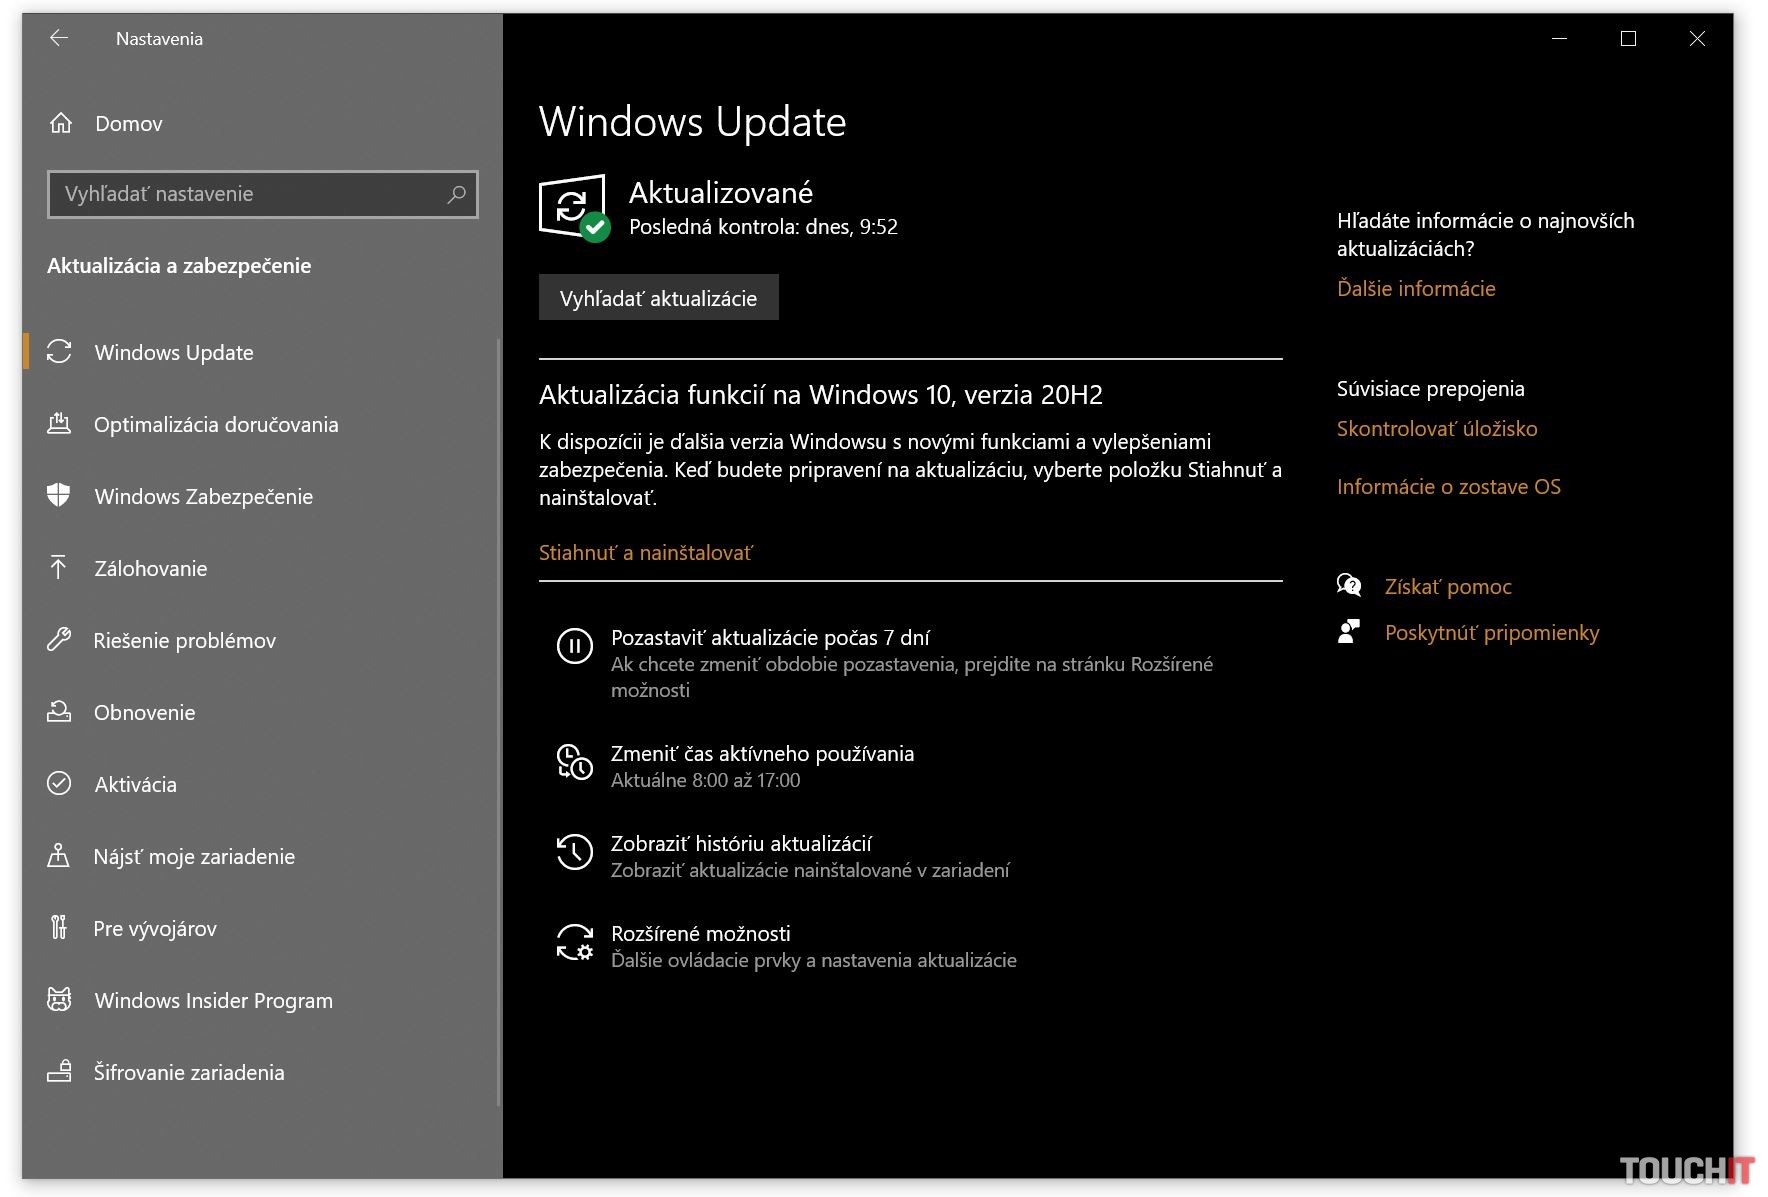
Task: Click Skontrolovať úložisko link
Action: click(x=1437, y=429)
